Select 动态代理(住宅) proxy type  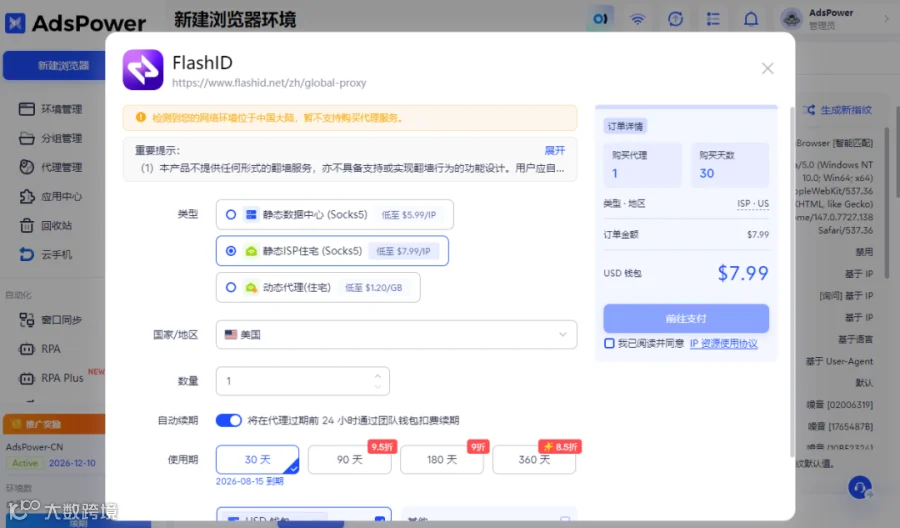pos(318,288)
